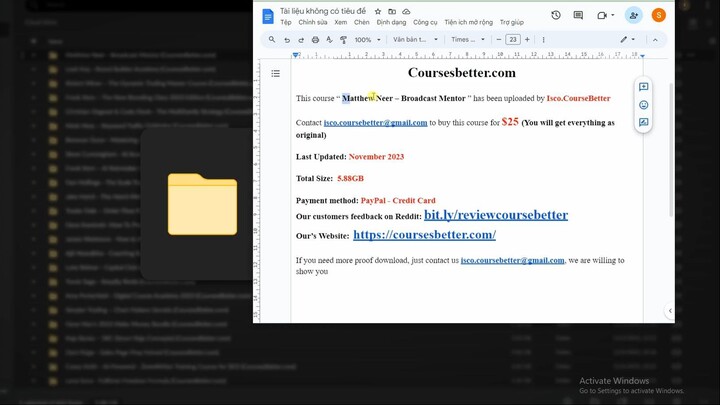Suggest edits from the side icon

tap(643, 122)
